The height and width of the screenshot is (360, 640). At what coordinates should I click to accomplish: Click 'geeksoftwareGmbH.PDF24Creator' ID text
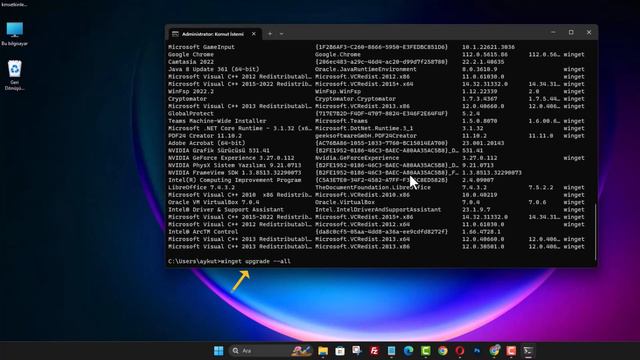[366, 136]
